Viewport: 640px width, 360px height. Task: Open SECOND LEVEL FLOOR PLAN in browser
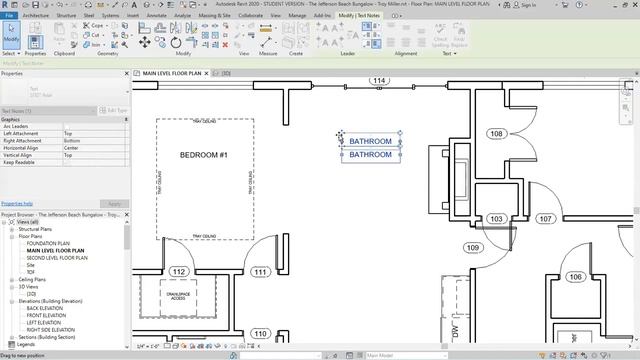(57, 258)
